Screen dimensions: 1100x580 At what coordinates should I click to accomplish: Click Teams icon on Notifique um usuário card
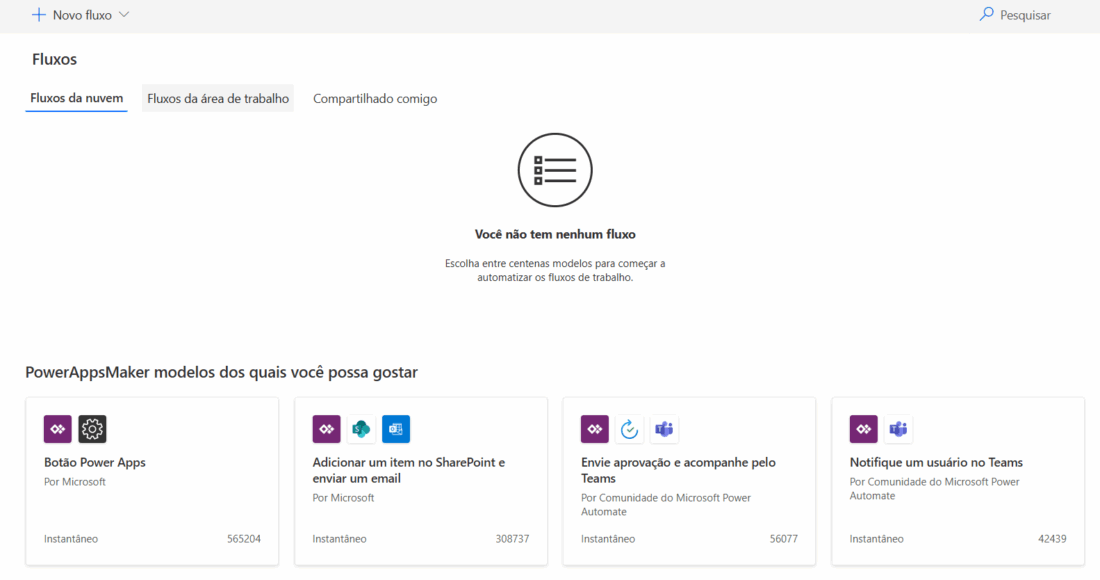tap(898, 429)
